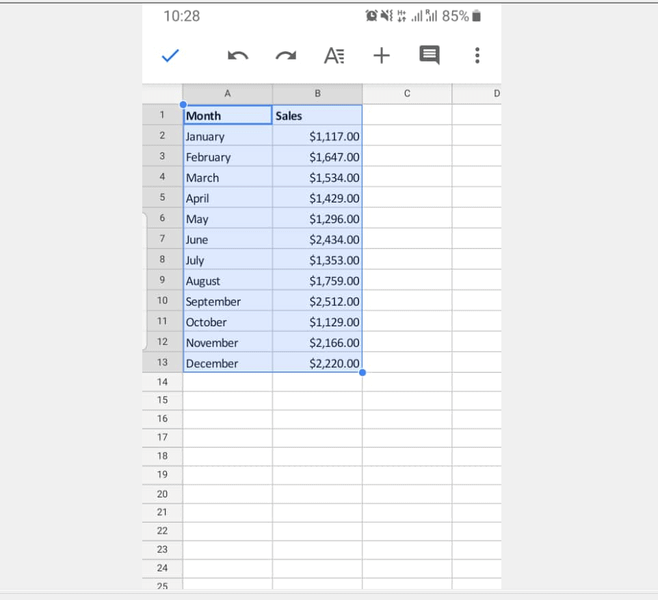The width and height of the screenshot is (658, 600).
Task: Tap the top-left selection handle
Action: coord(183,104)
